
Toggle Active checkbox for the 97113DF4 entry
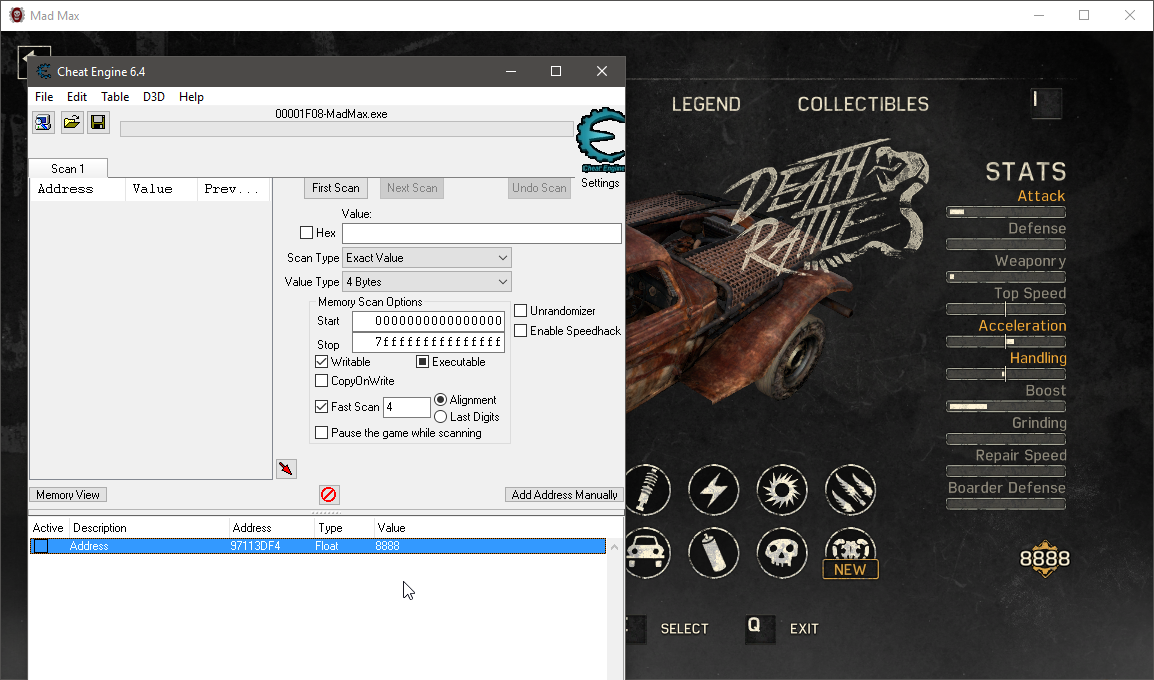pyautogui.click(x=41, y=546)
